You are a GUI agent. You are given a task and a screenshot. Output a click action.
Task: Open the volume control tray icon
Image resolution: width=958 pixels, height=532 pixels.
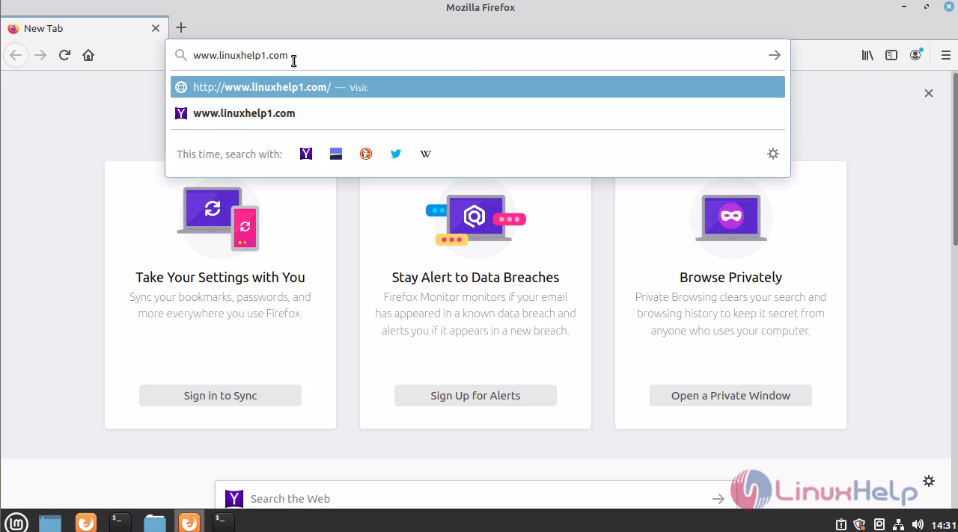(918, 525)
